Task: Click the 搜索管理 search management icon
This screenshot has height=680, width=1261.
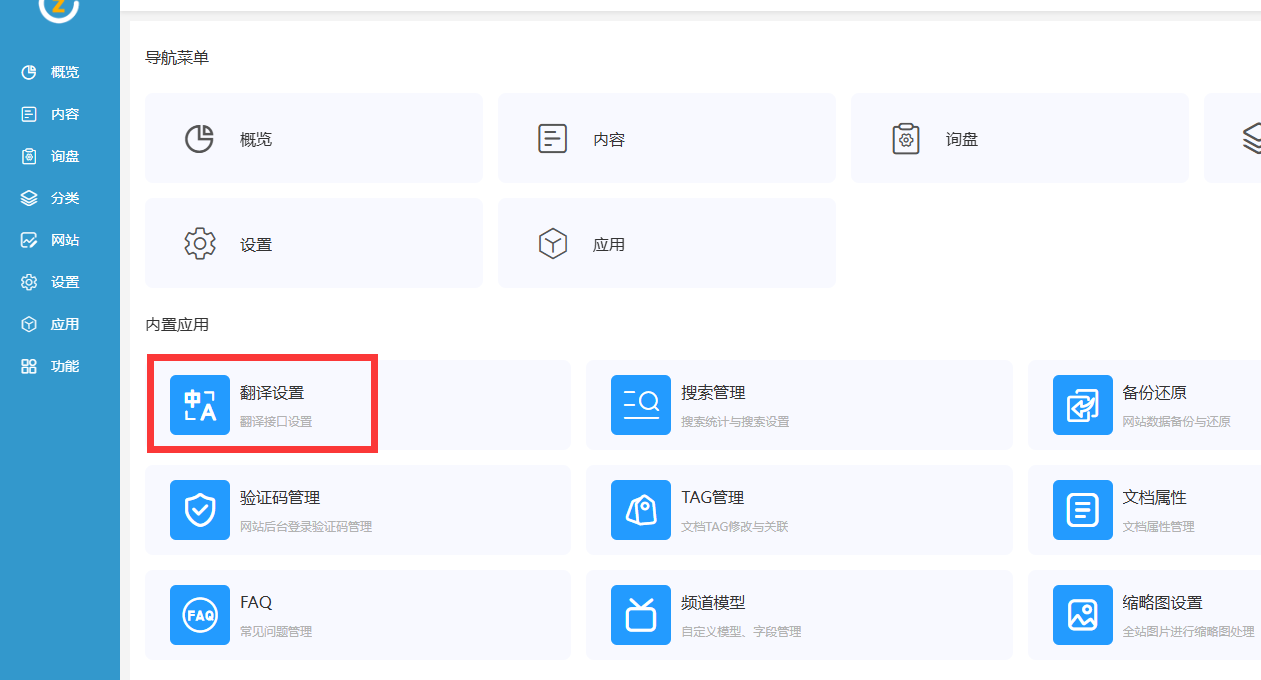Action: [x=641, y=405]
